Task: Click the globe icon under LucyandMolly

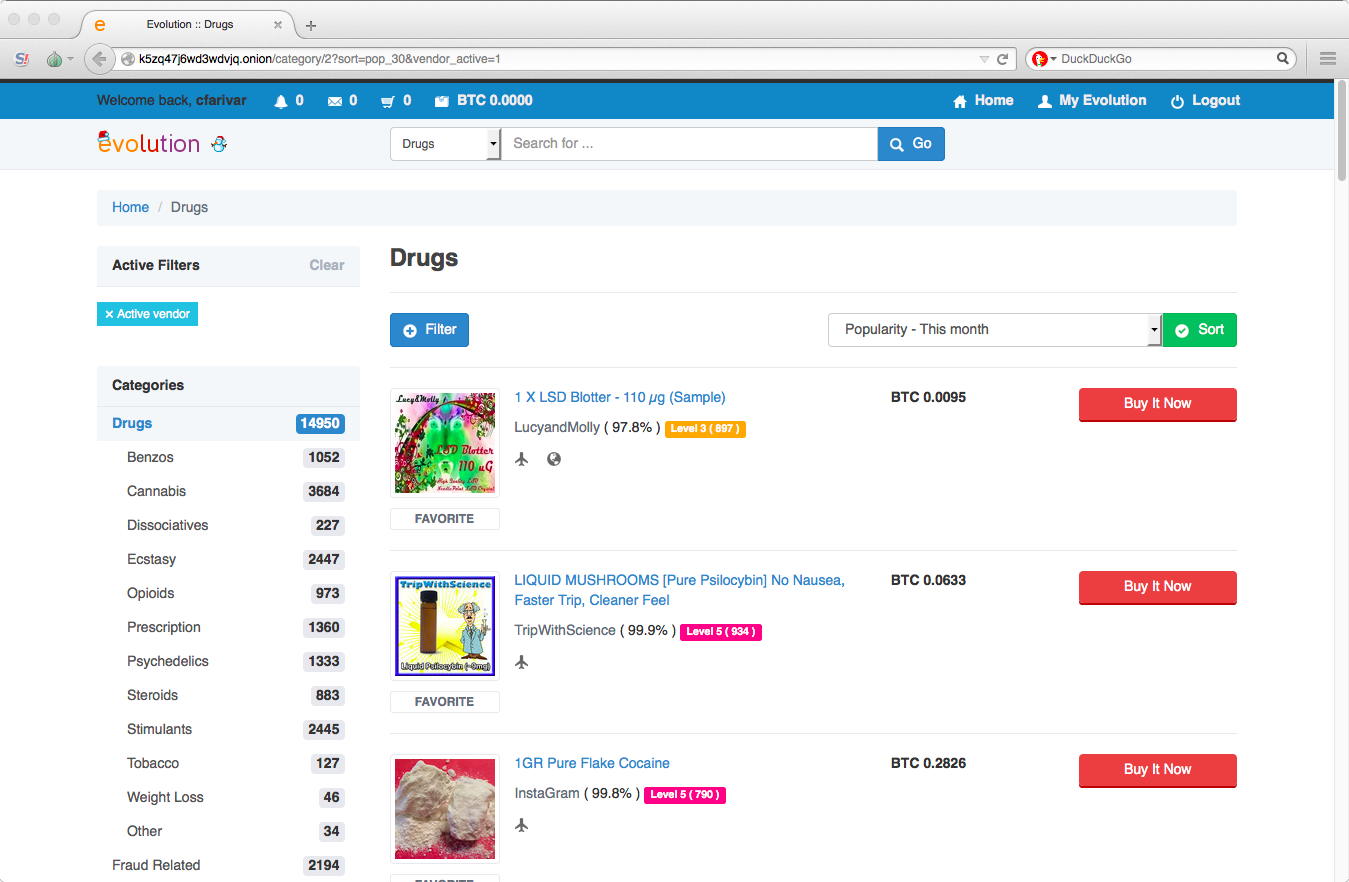Action: pos(554,459)
